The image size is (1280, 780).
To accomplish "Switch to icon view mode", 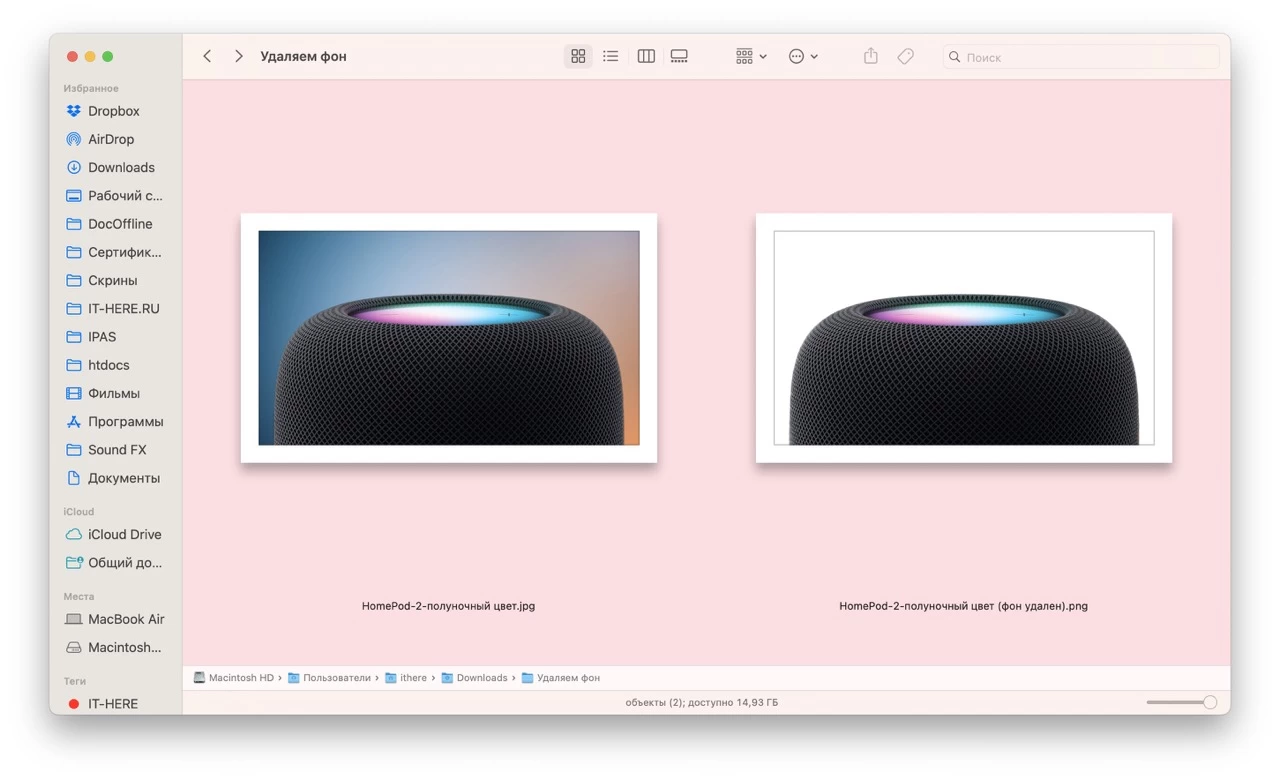I will (x=578, y=57).
